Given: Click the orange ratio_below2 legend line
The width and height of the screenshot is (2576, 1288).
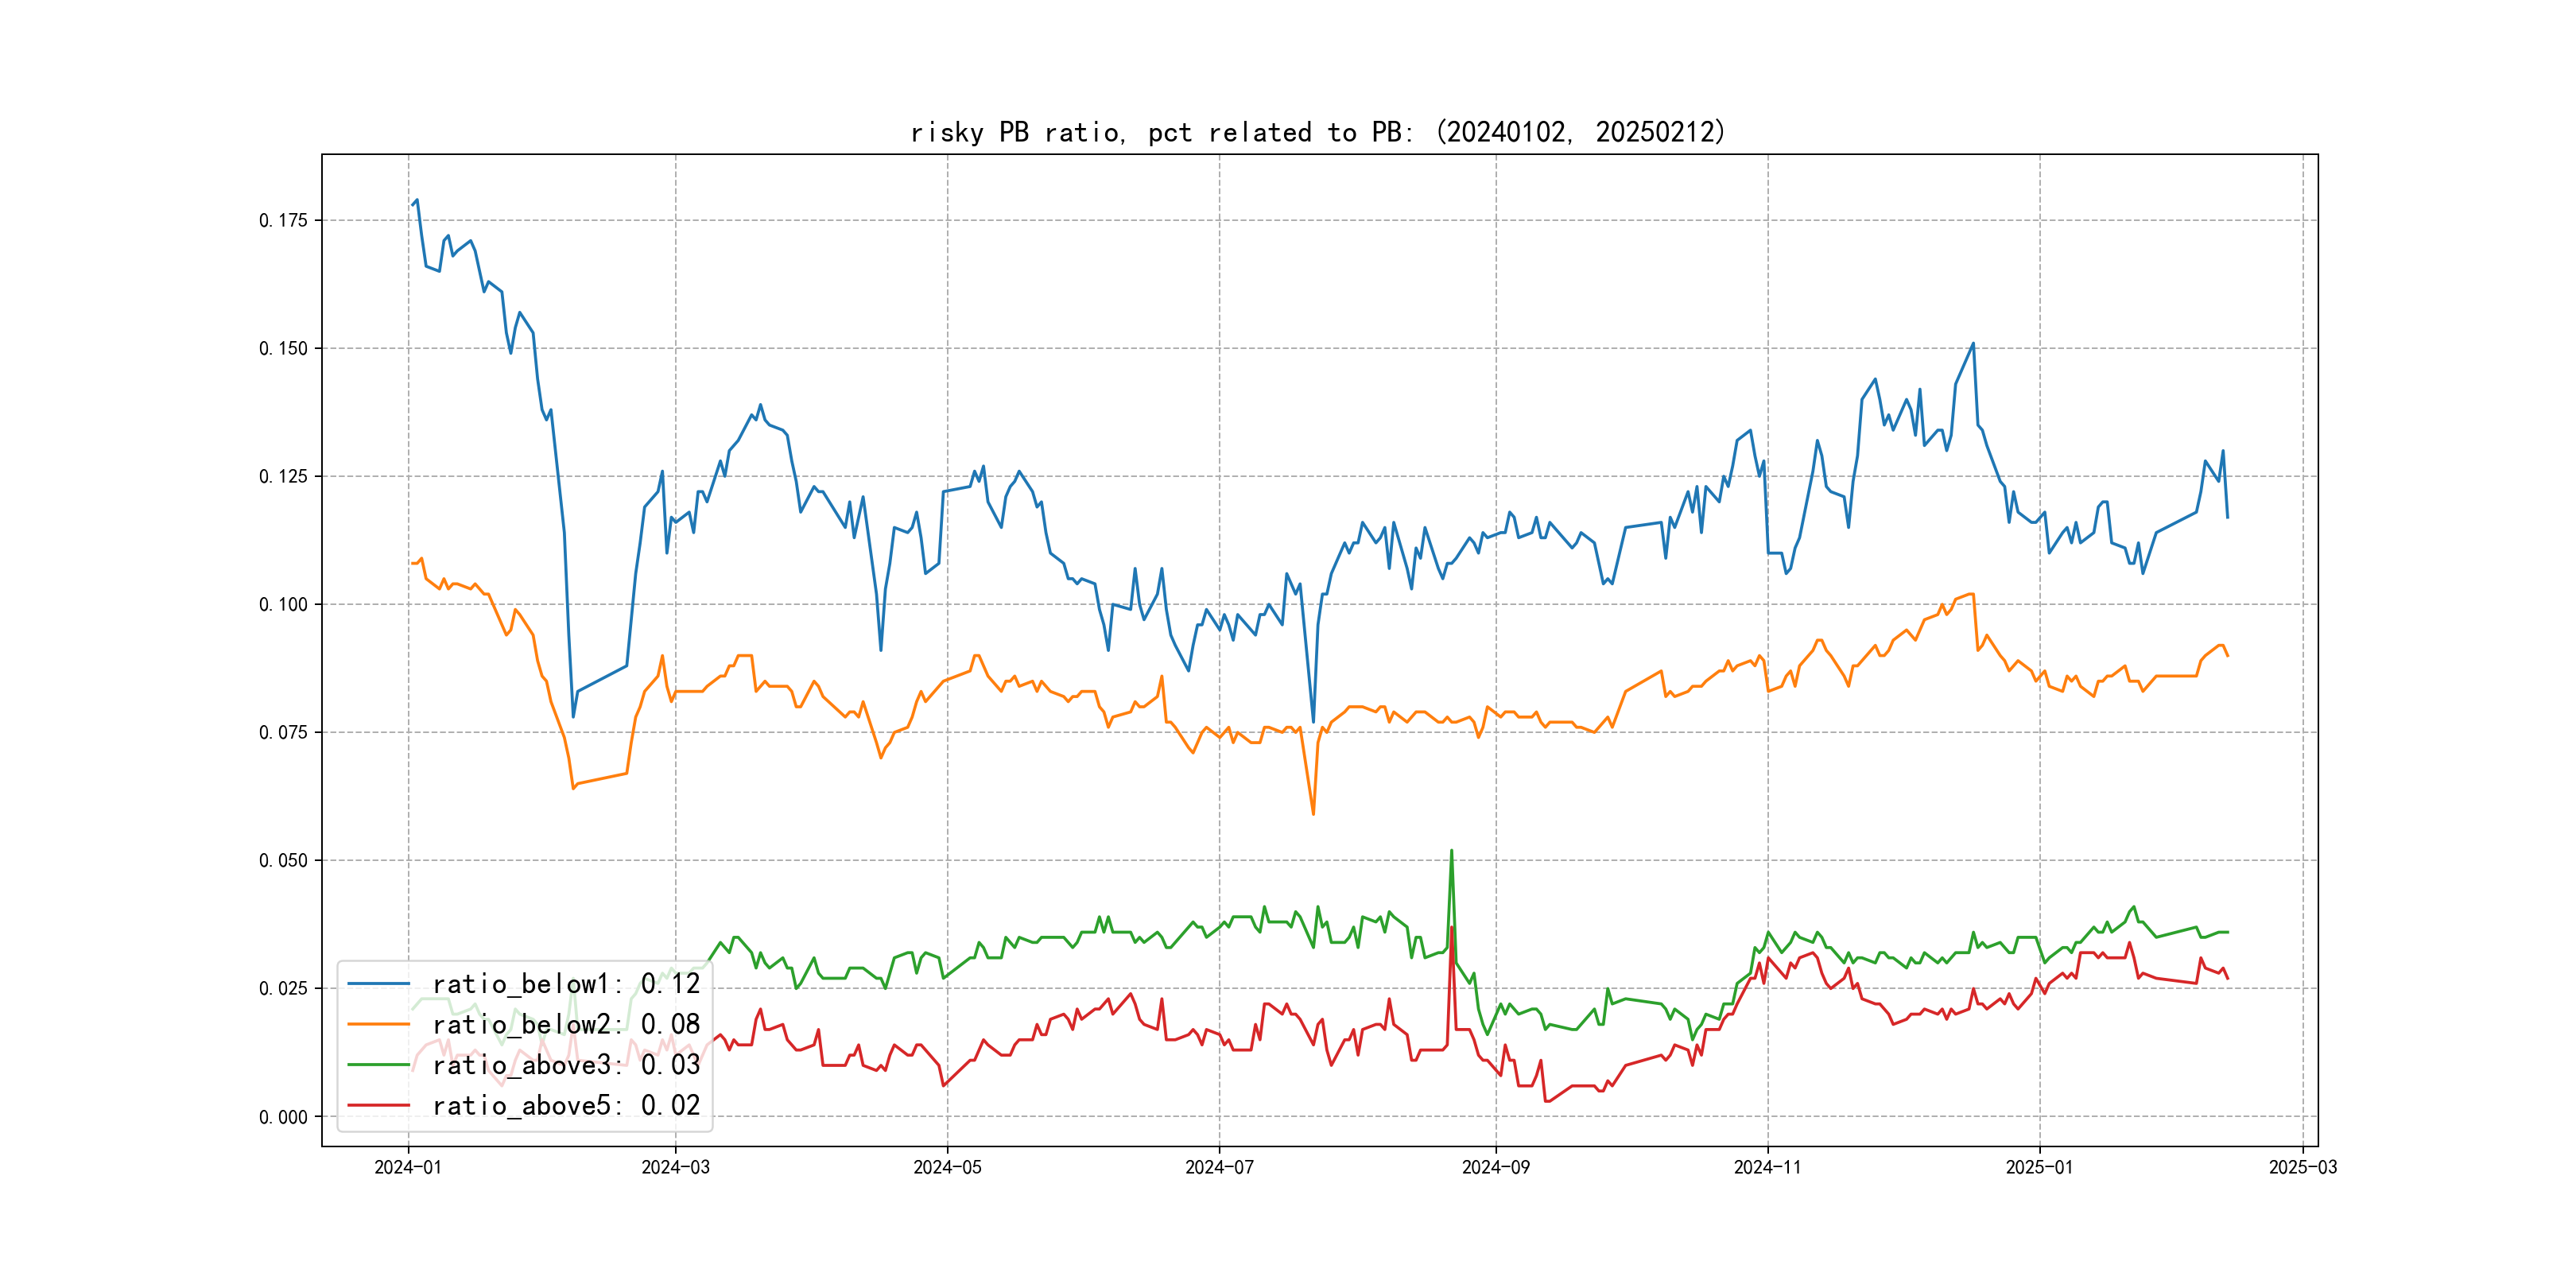Looking at the screenshot, I should (378, 1024).
